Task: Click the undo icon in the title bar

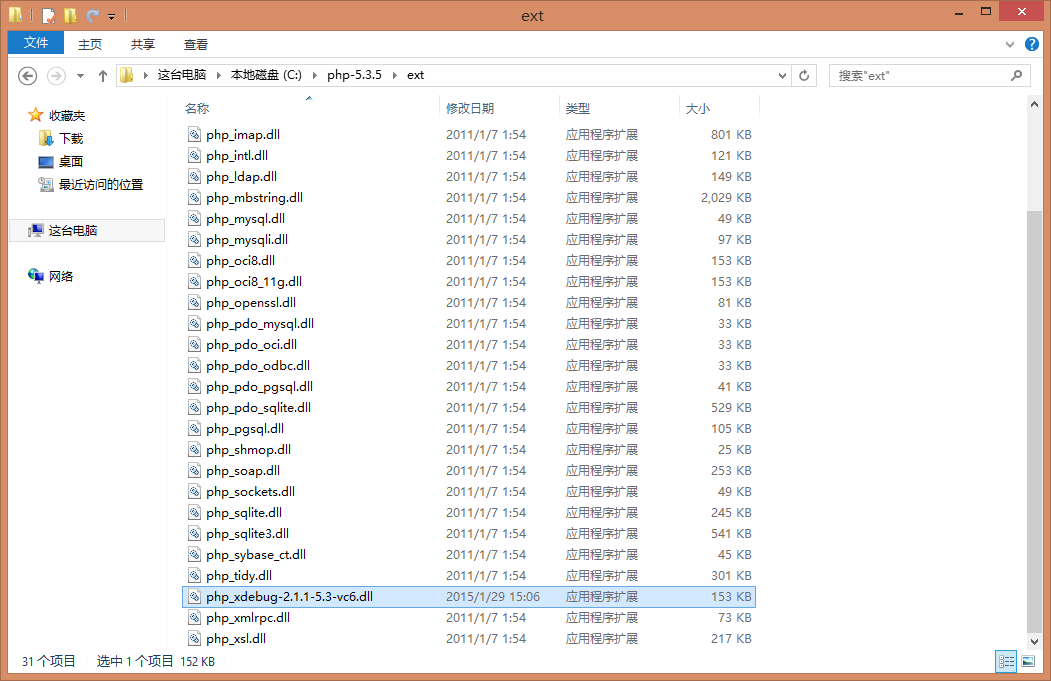Action: [92, 15]
